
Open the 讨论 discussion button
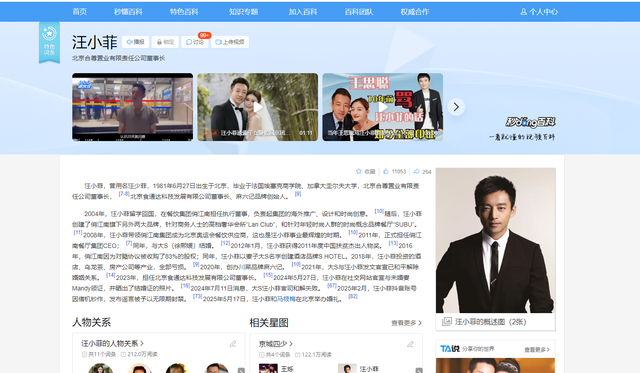click(x=195, y=42)
